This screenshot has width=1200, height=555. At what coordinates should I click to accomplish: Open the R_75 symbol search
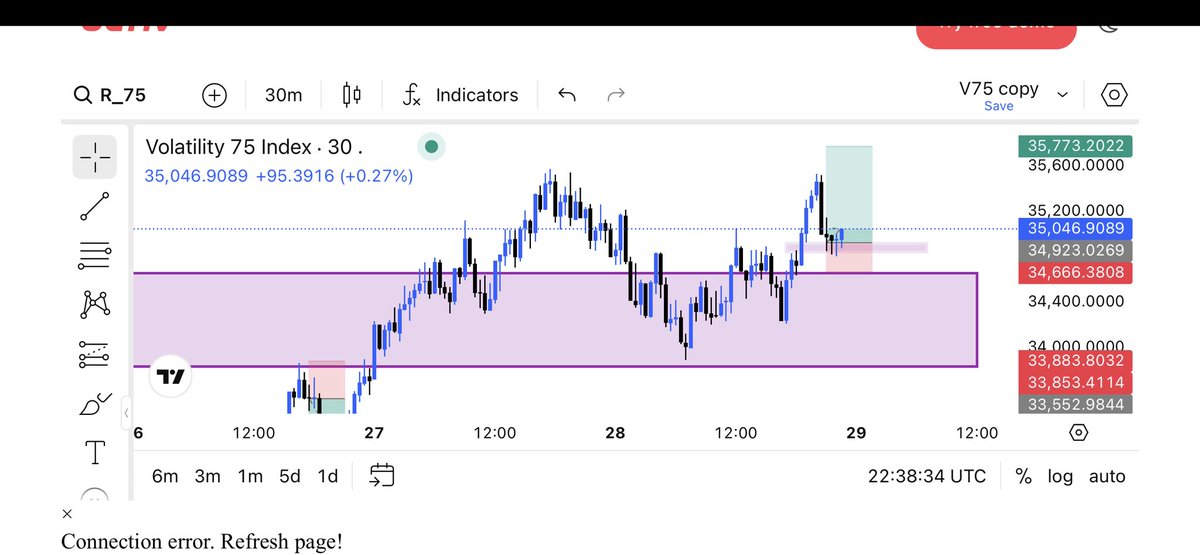(x=110, y=95)
